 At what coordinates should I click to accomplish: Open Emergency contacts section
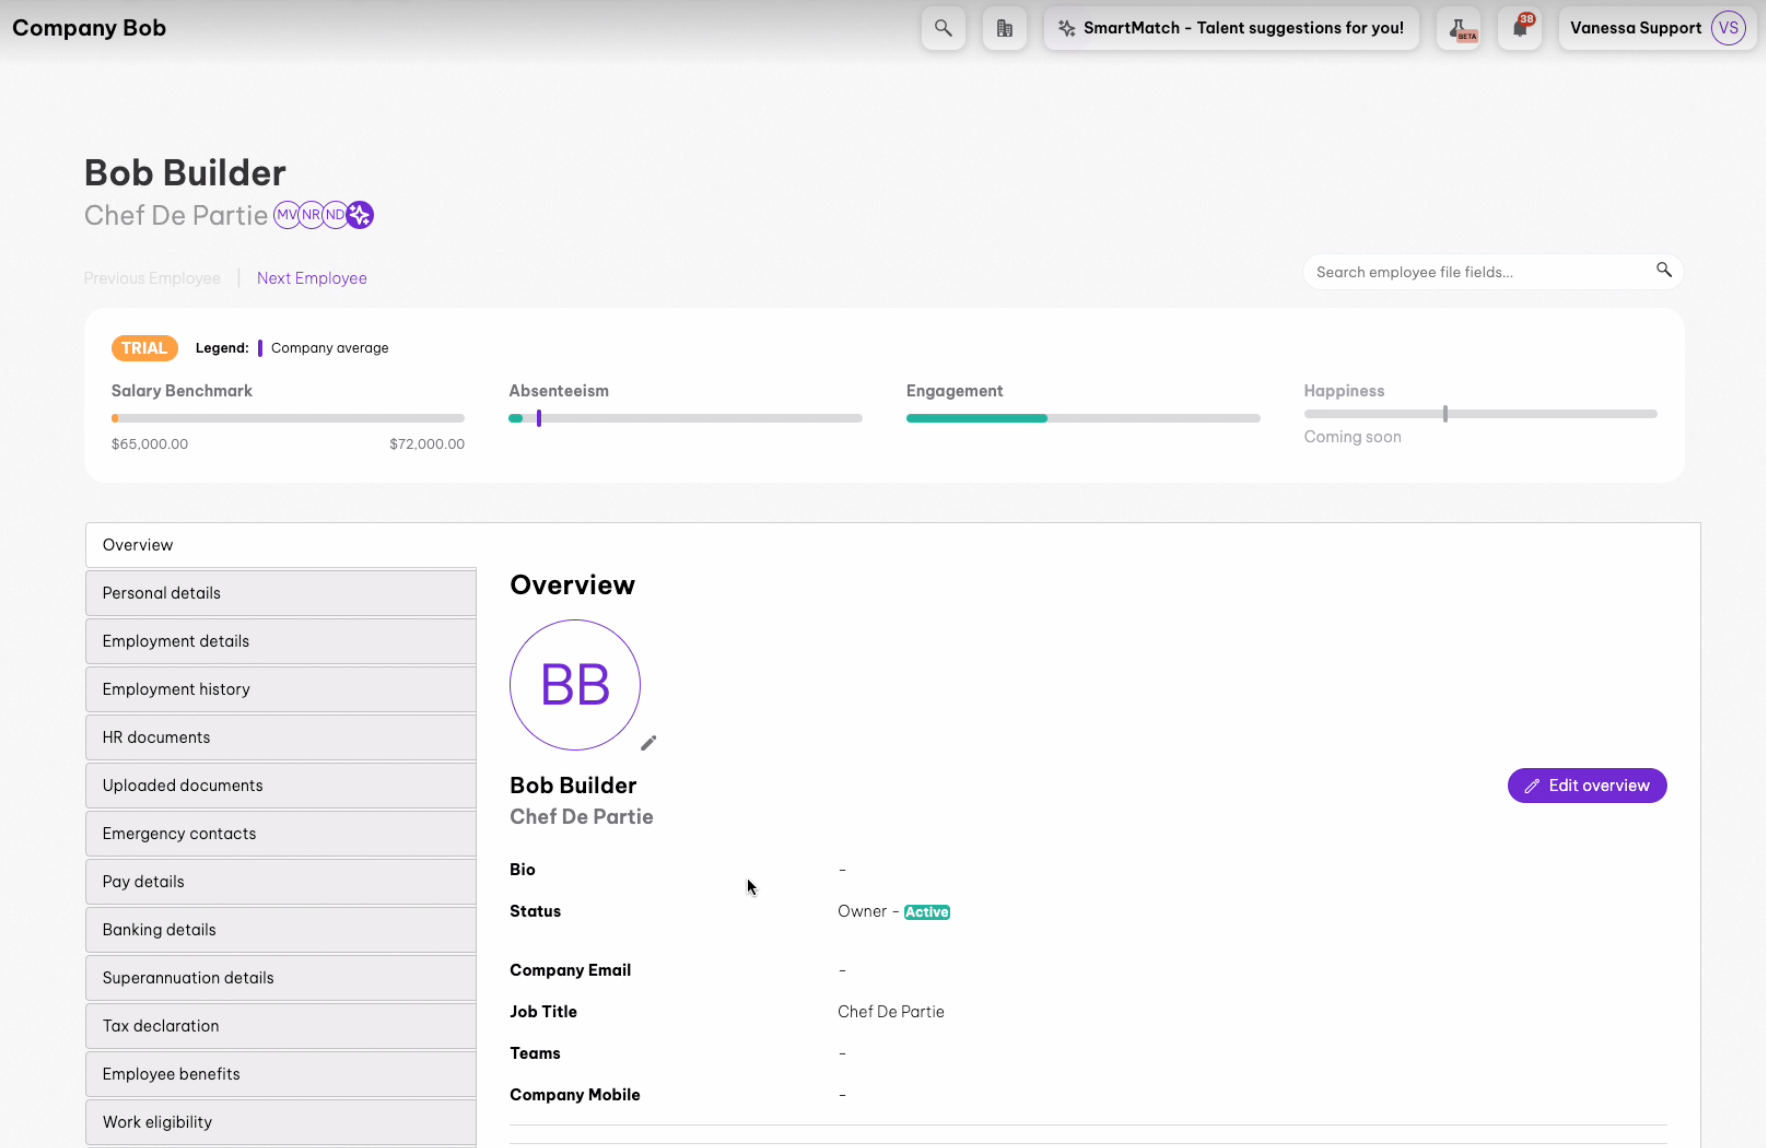tap(281, 833)
